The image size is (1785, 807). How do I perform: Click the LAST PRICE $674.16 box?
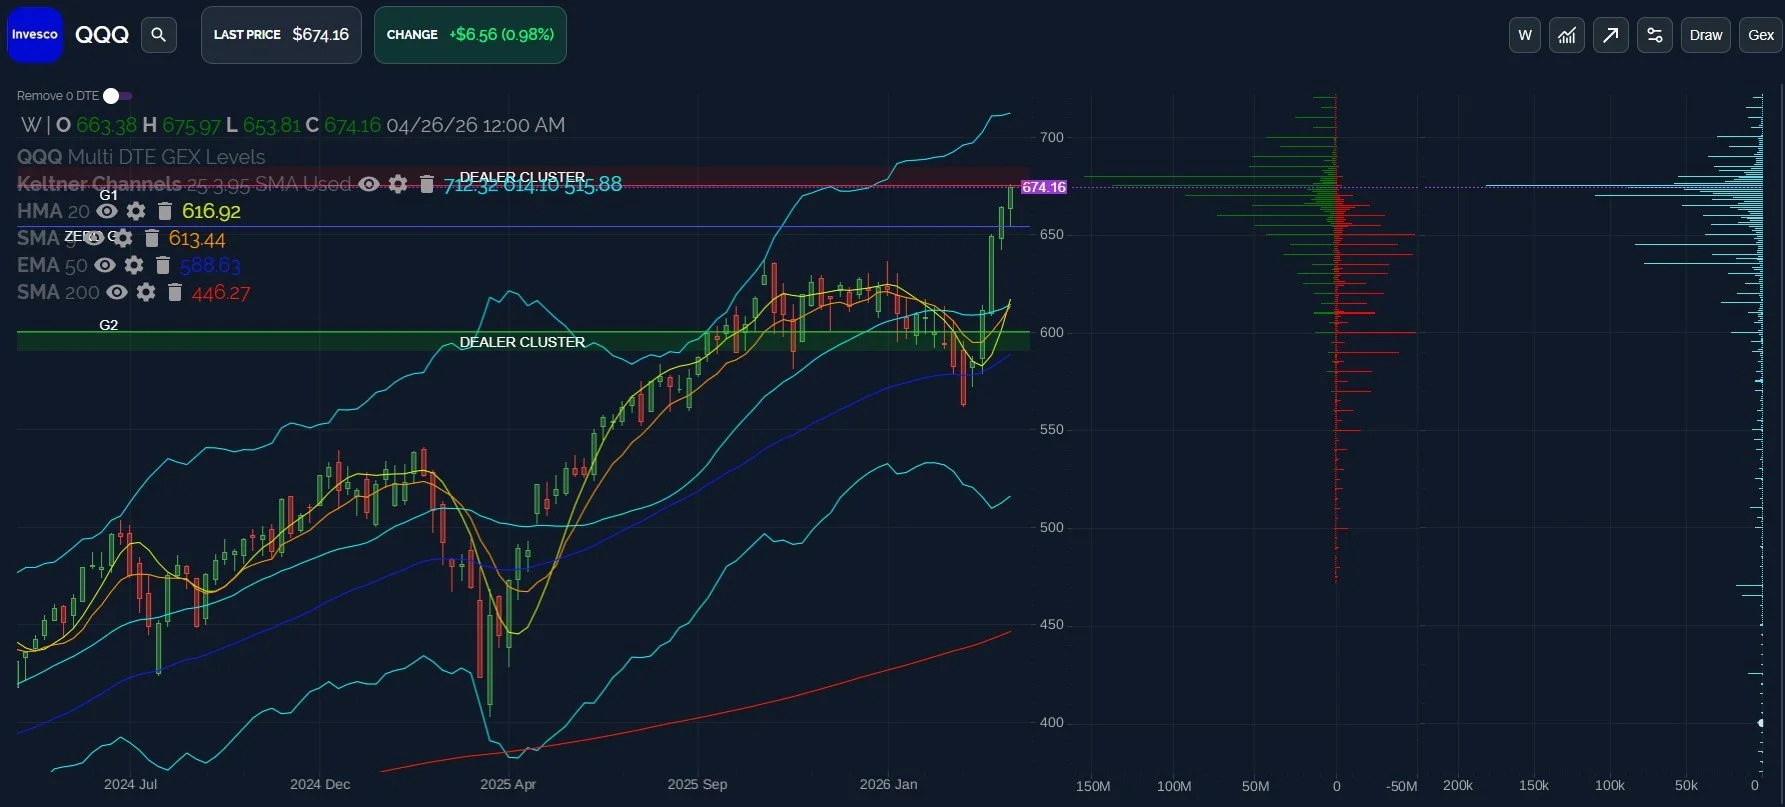(281, 35)
